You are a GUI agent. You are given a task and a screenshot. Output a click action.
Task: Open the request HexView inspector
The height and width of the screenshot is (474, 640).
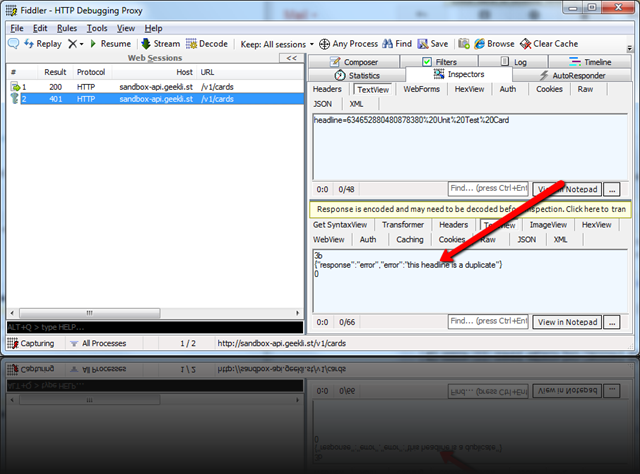(x=469, y=89)
